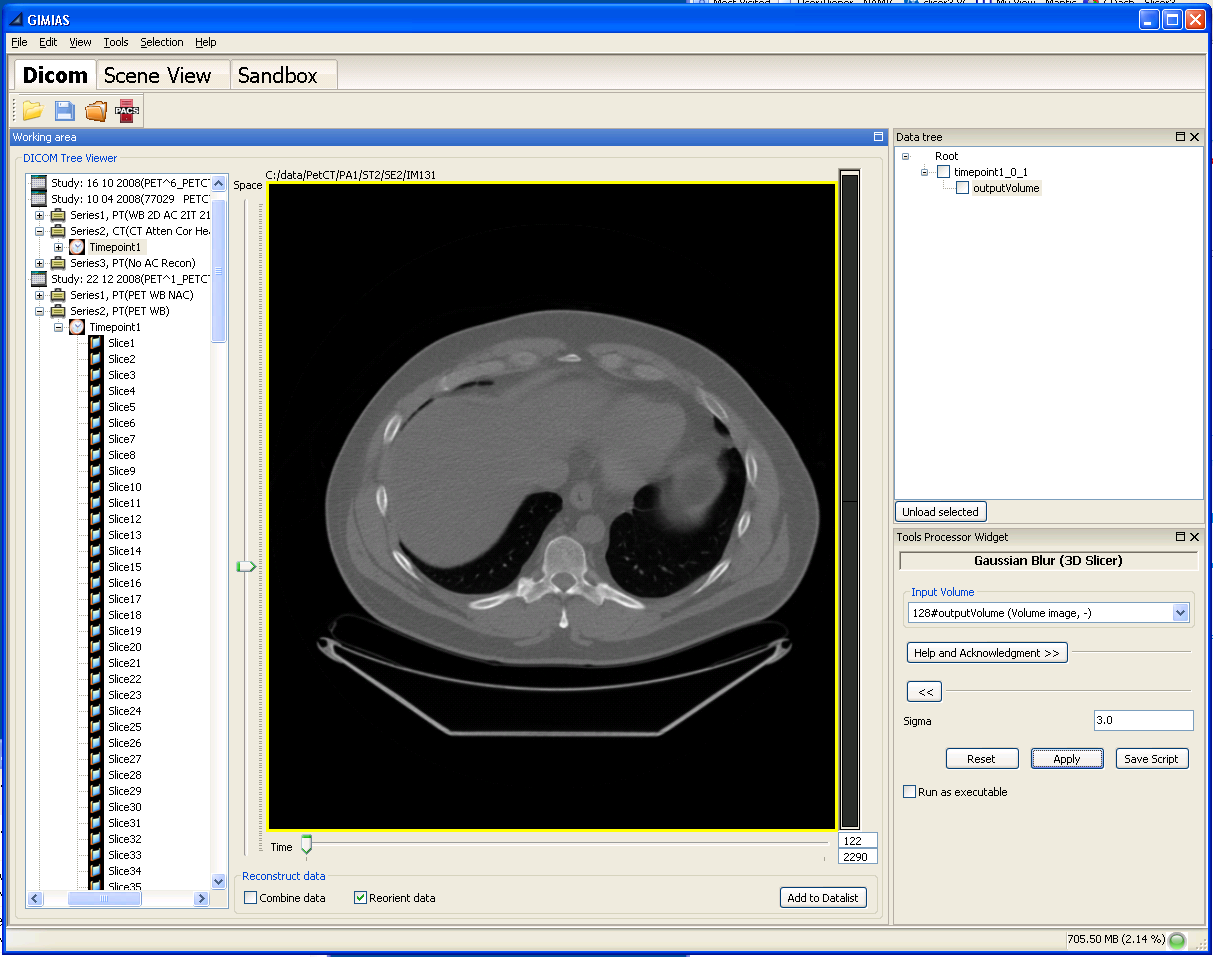Open the Tools menu
Screen dimensions: 1213x957
[x=116, y=42]
